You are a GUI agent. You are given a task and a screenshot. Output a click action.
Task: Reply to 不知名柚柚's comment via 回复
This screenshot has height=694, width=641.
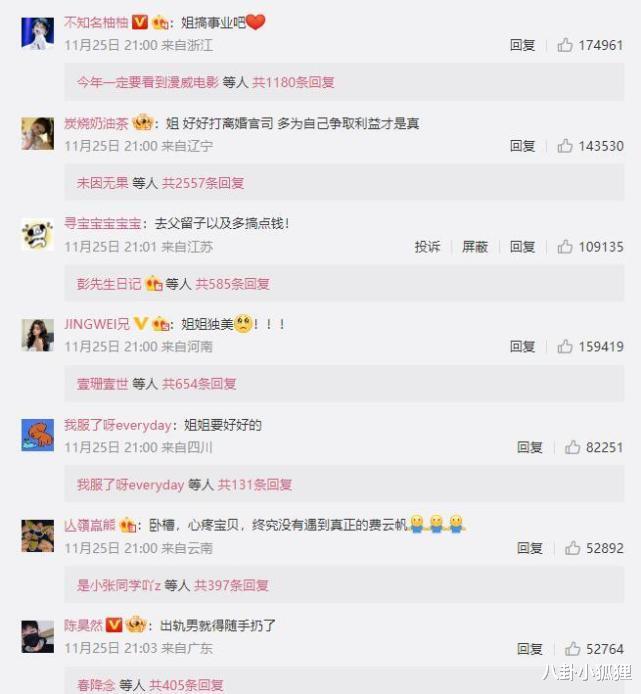tap(522, 45)
